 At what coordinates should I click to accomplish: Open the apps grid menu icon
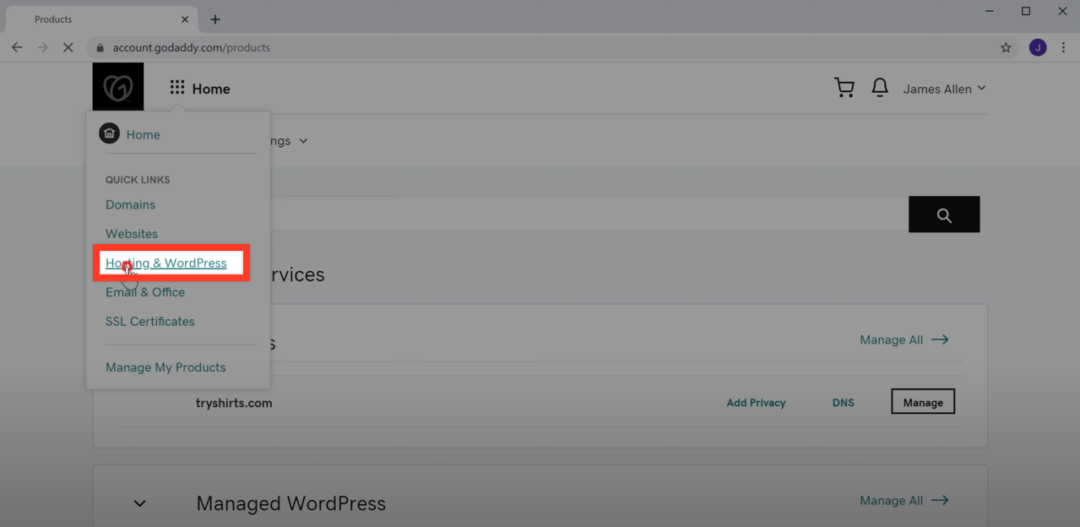pyautogui.click(x=177, y=88)
